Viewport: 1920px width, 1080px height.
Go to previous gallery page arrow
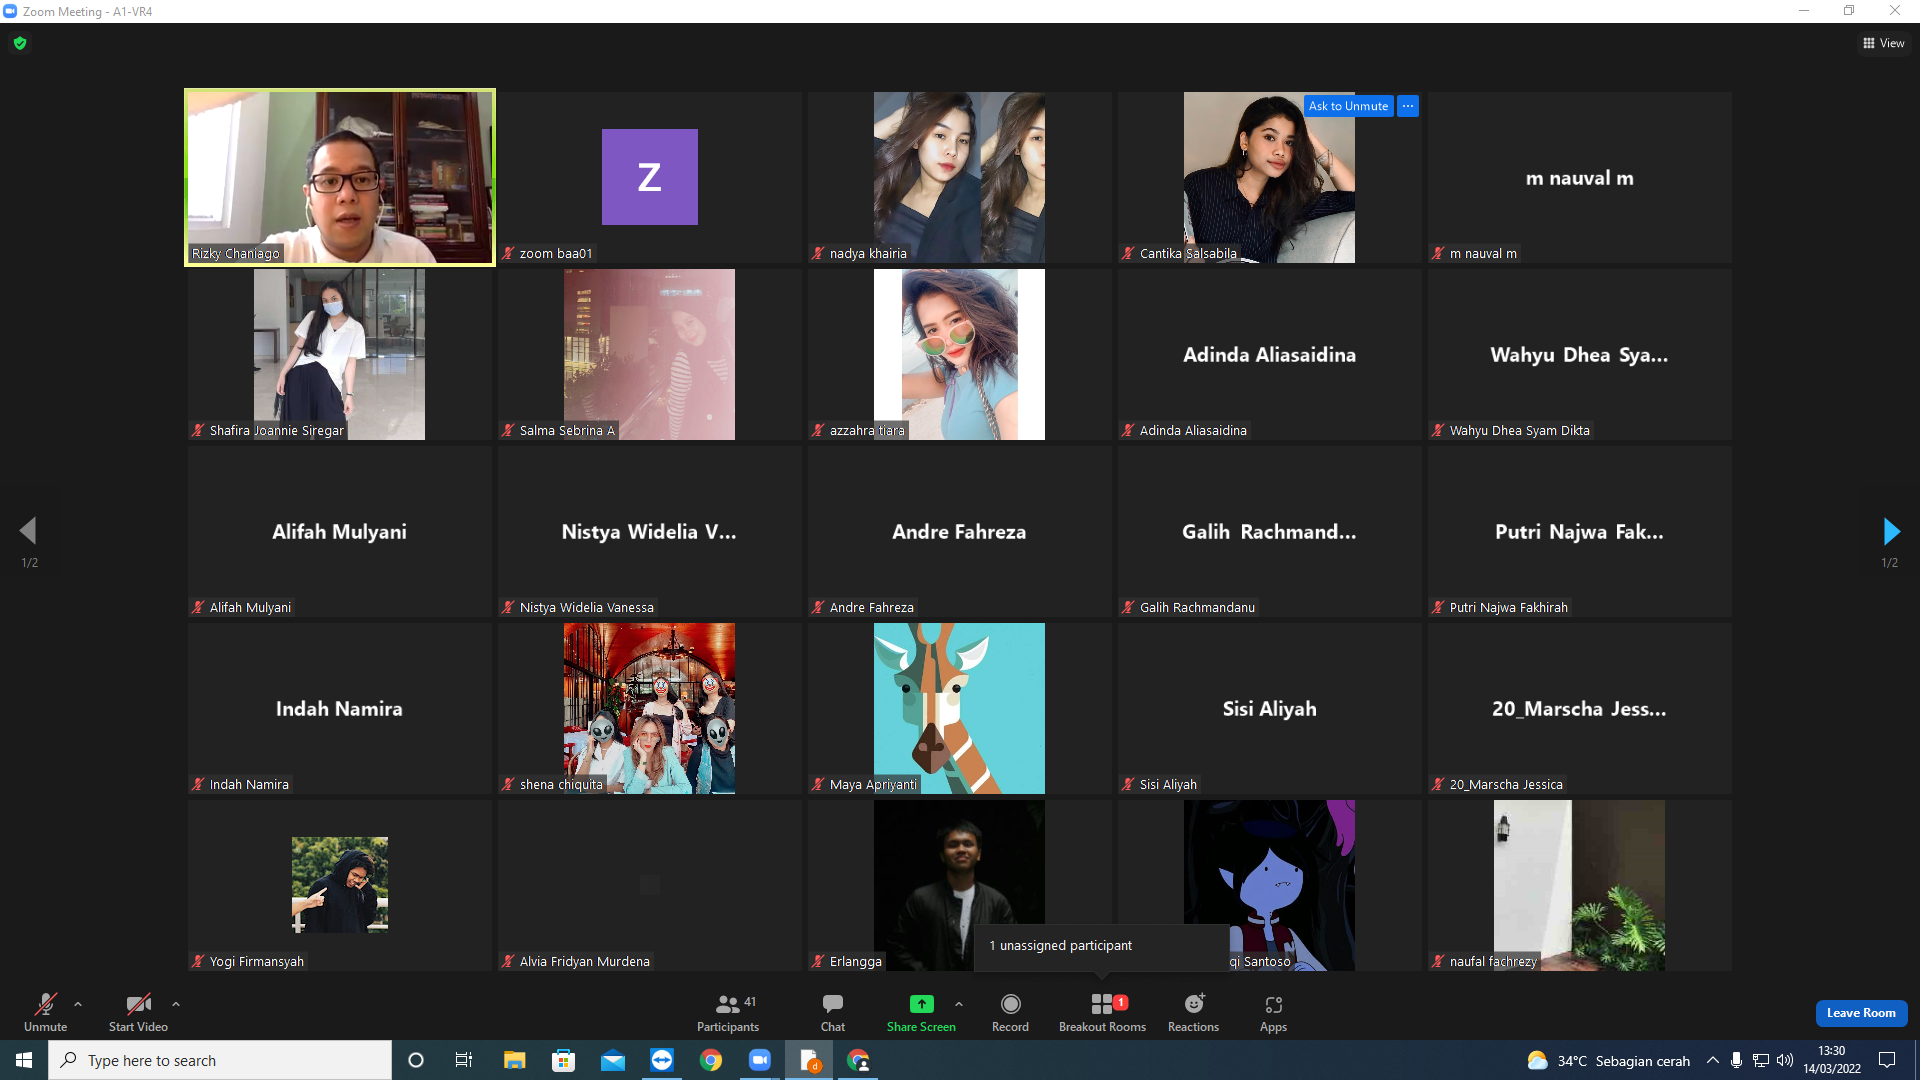pos(28,530)
